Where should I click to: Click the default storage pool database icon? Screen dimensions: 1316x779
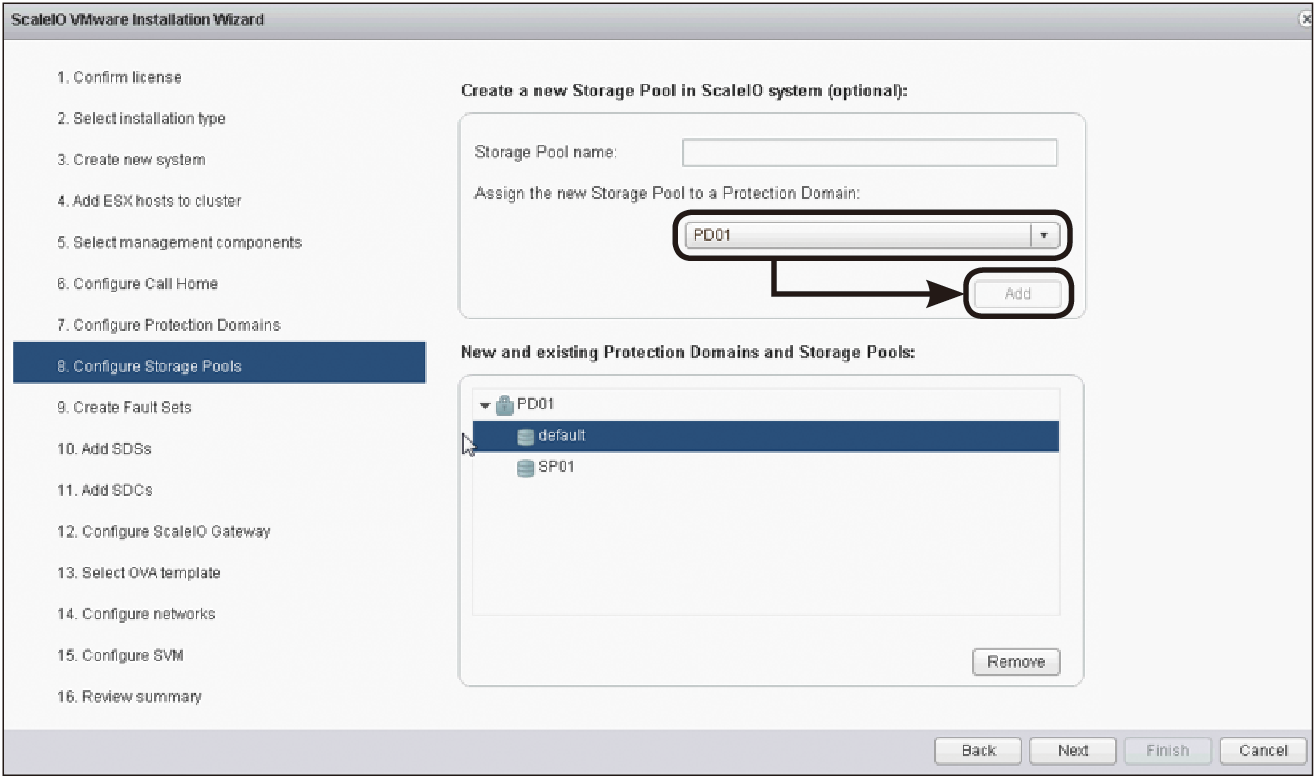pos(526,436)
